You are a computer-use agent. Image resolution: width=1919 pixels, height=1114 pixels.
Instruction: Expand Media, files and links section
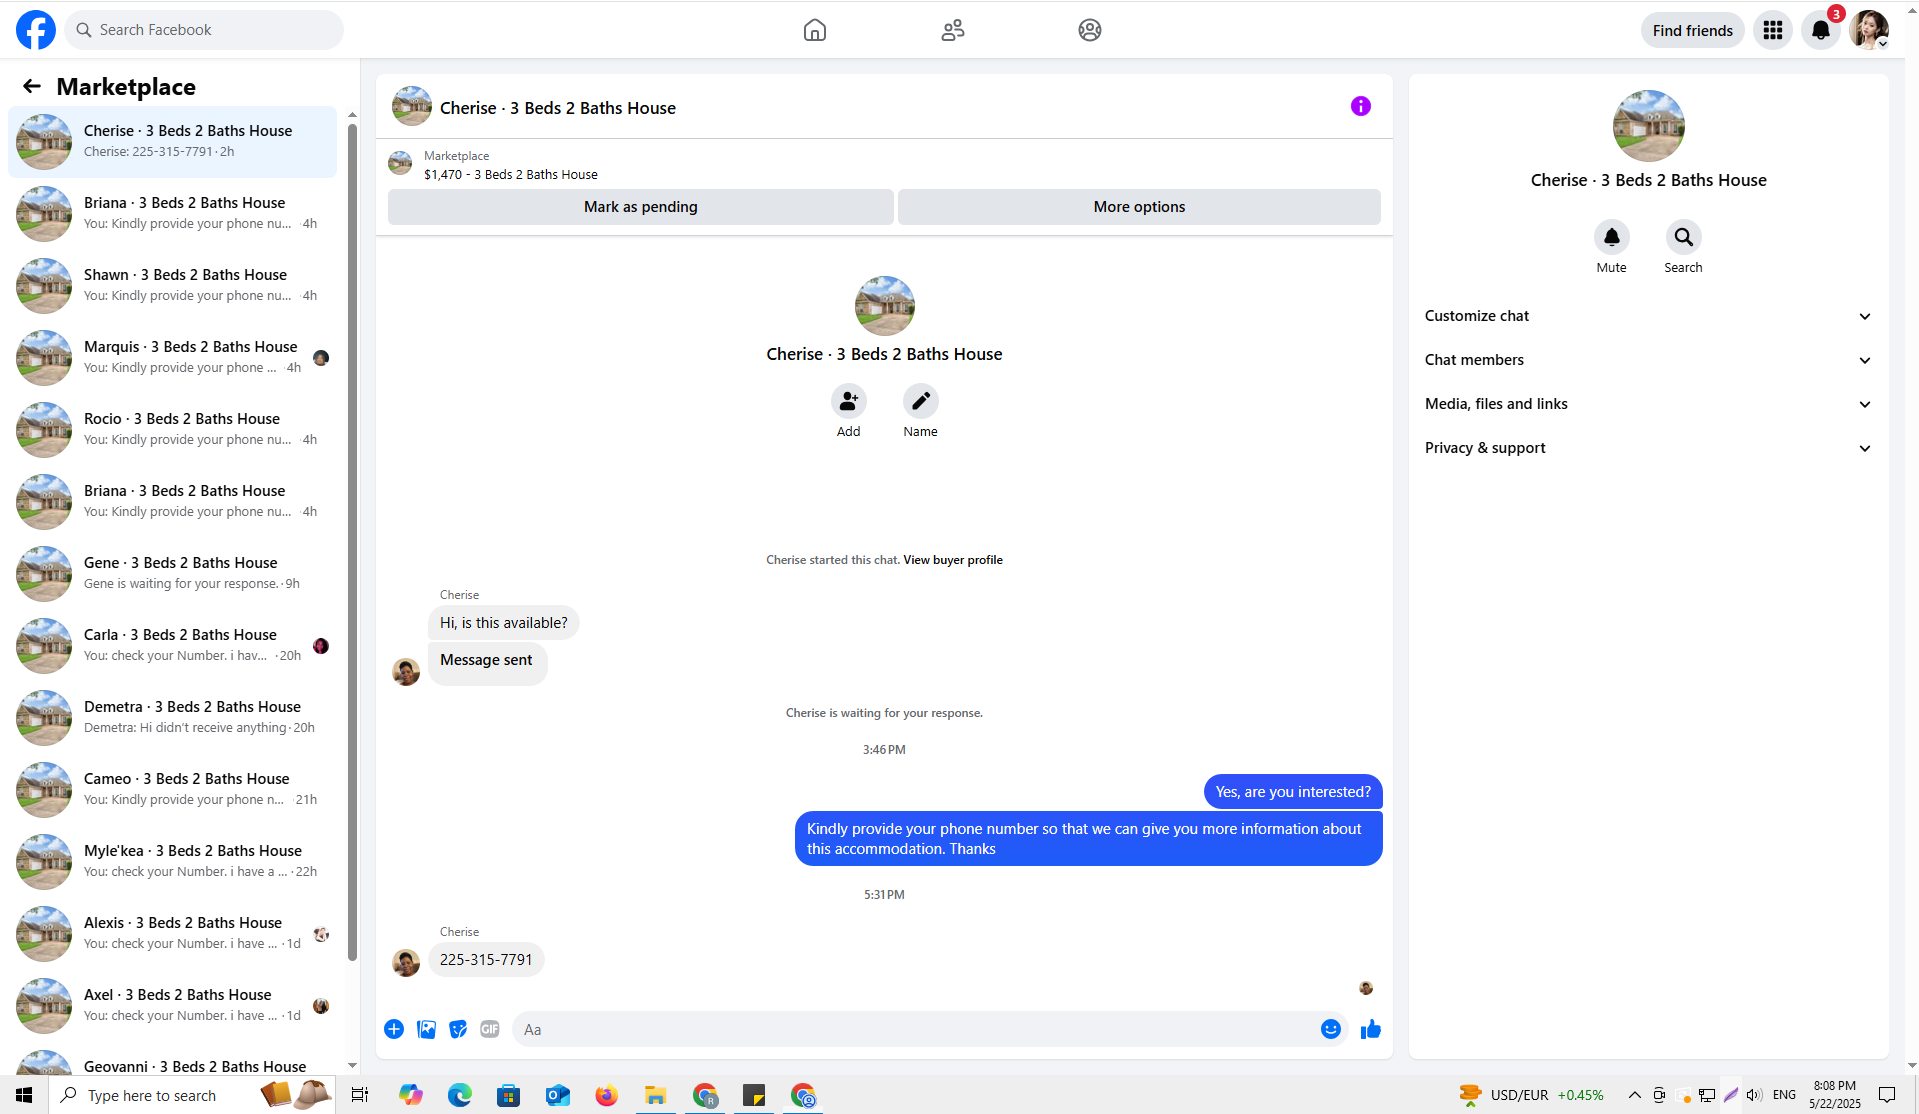pos(1648,404)
